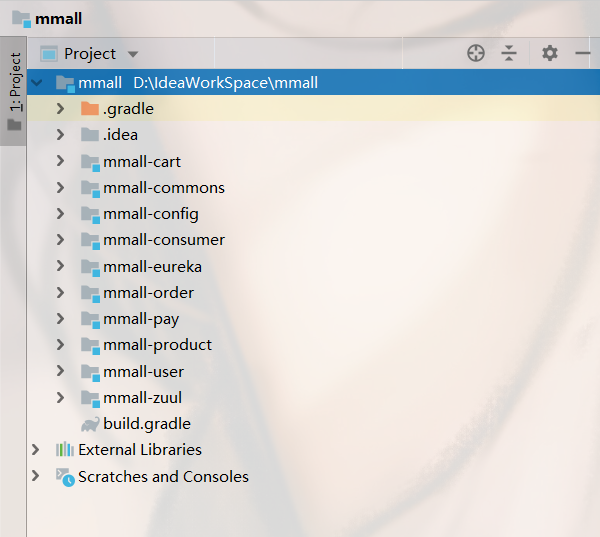Expand the mmall-product module
The height and width of the screenshot is (537, 600).
60,345
